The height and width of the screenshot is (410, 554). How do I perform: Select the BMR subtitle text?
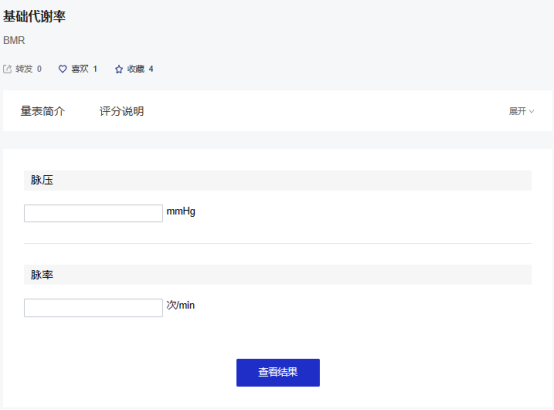pos(14,40)
